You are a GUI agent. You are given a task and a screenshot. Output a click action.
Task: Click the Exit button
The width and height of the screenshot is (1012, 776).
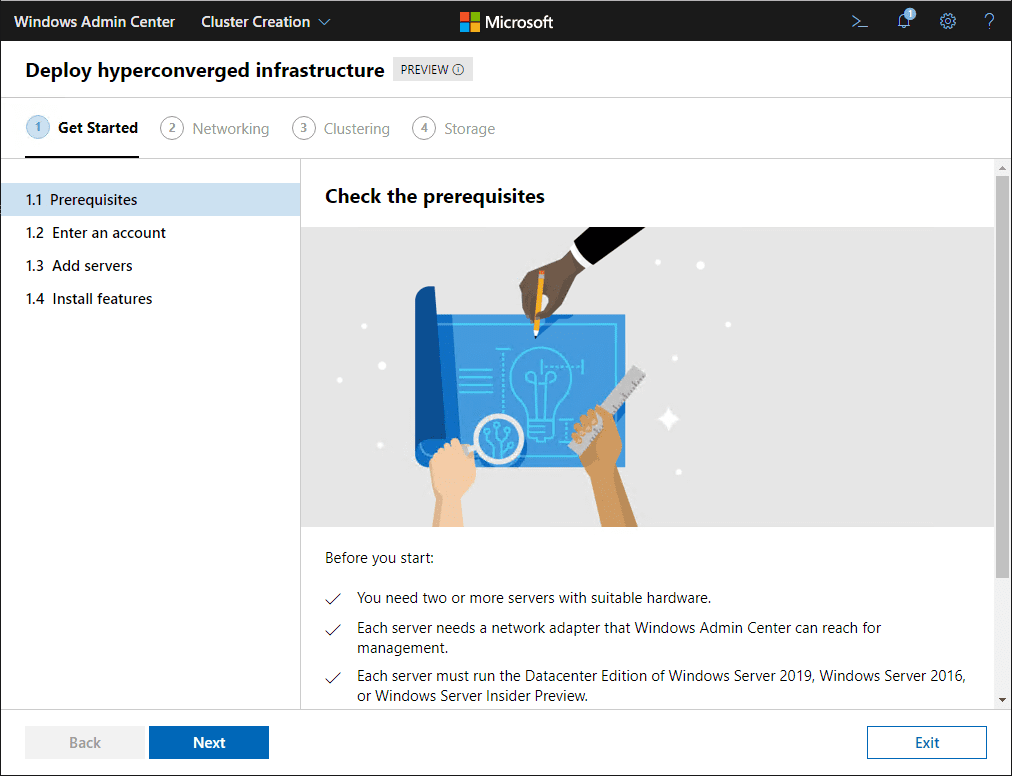[926, 742]
